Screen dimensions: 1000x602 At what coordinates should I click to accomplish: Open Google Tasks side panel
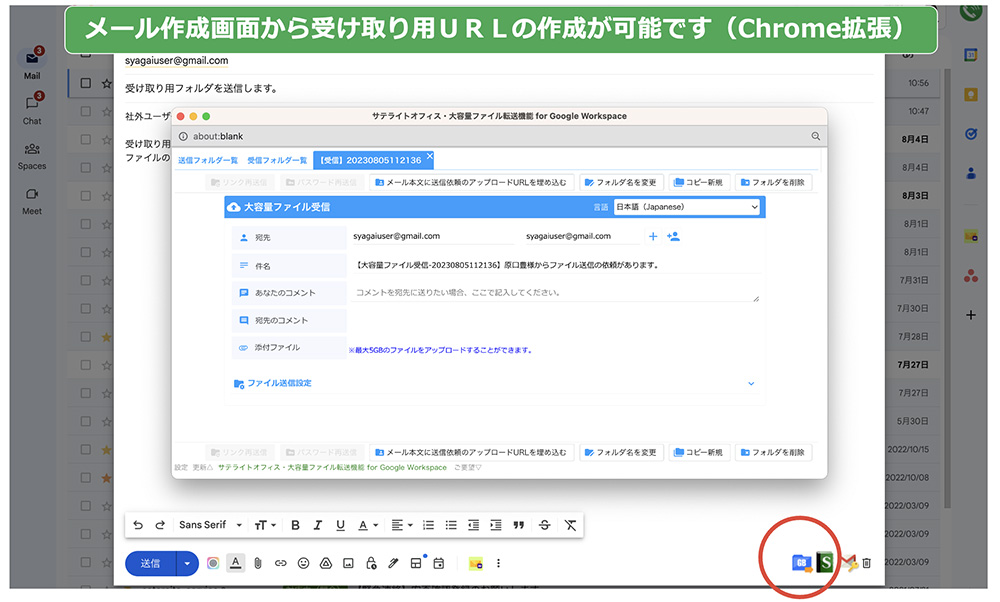point(971,134)
